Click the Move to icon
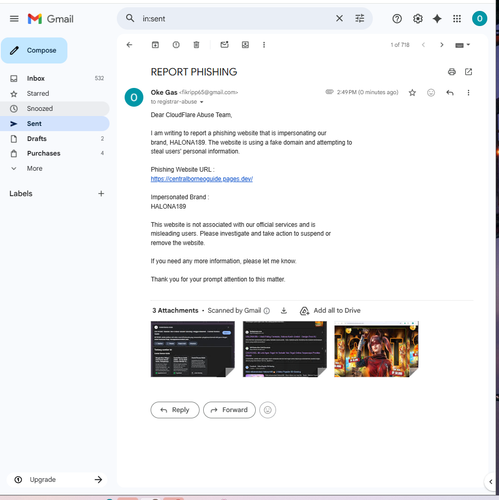The height and width of the screenshot is (500, 499). [x=245, y=45]
